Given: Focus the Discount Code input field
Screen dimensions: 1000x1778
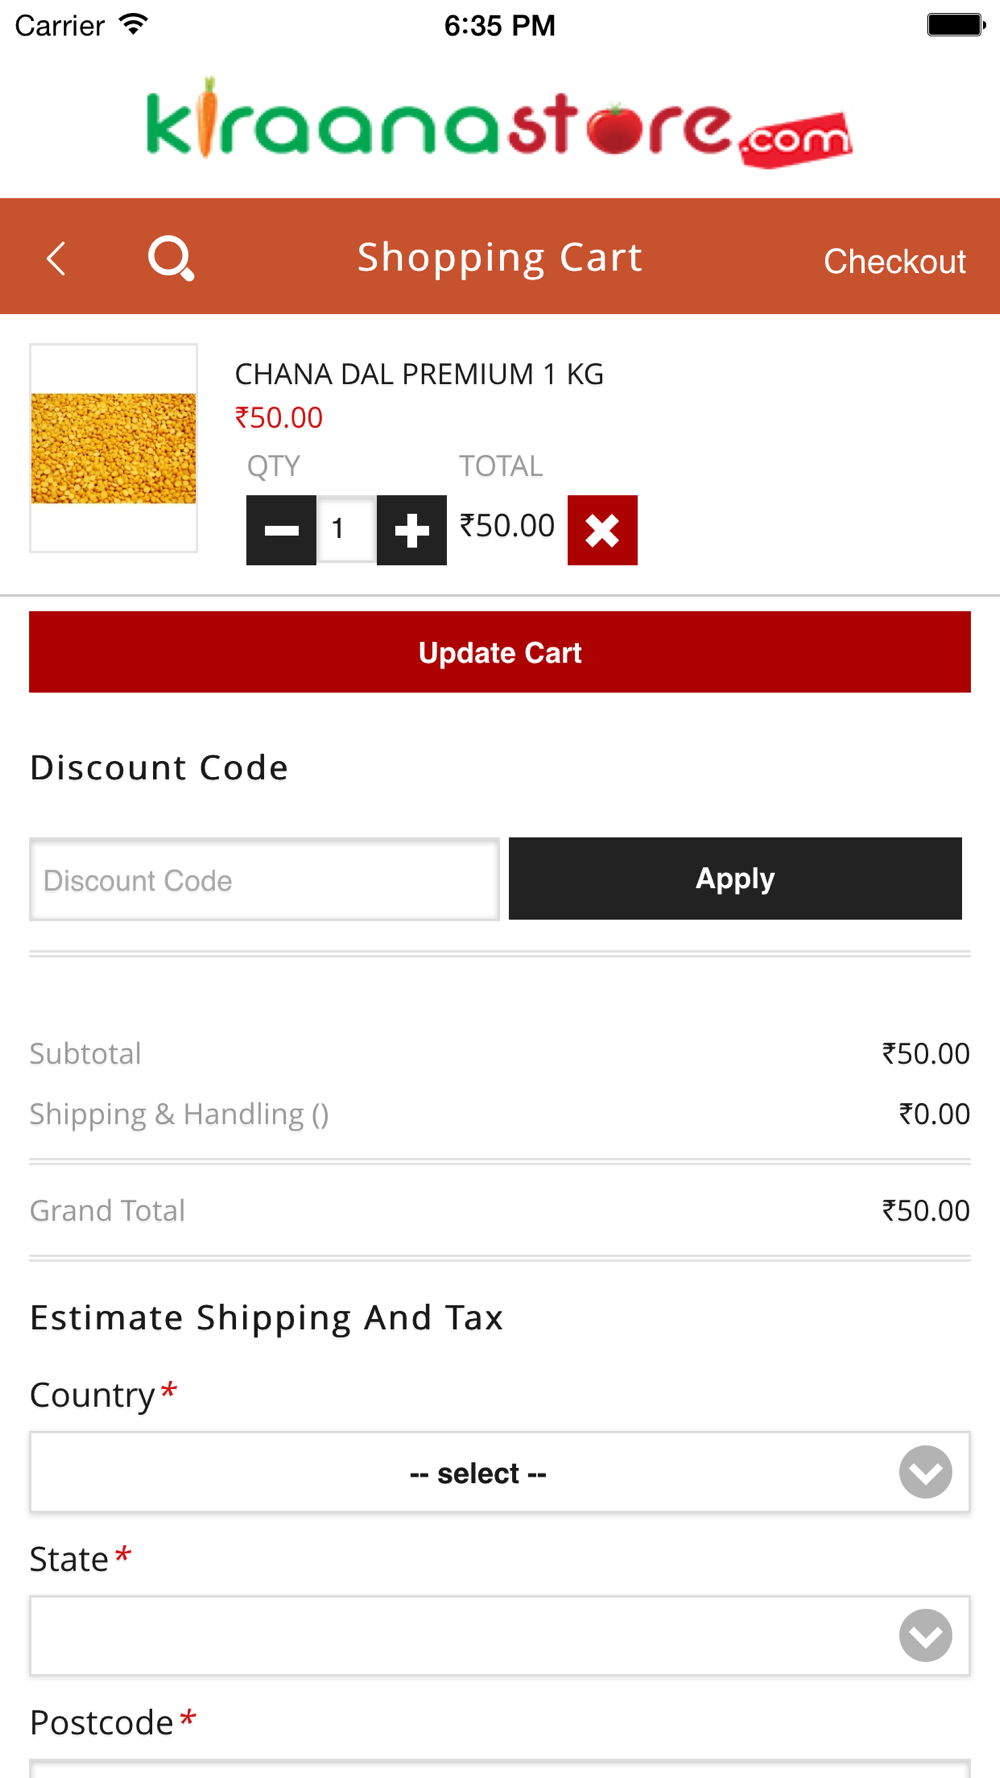Looking at the screenshot, I should coord(264,879).
